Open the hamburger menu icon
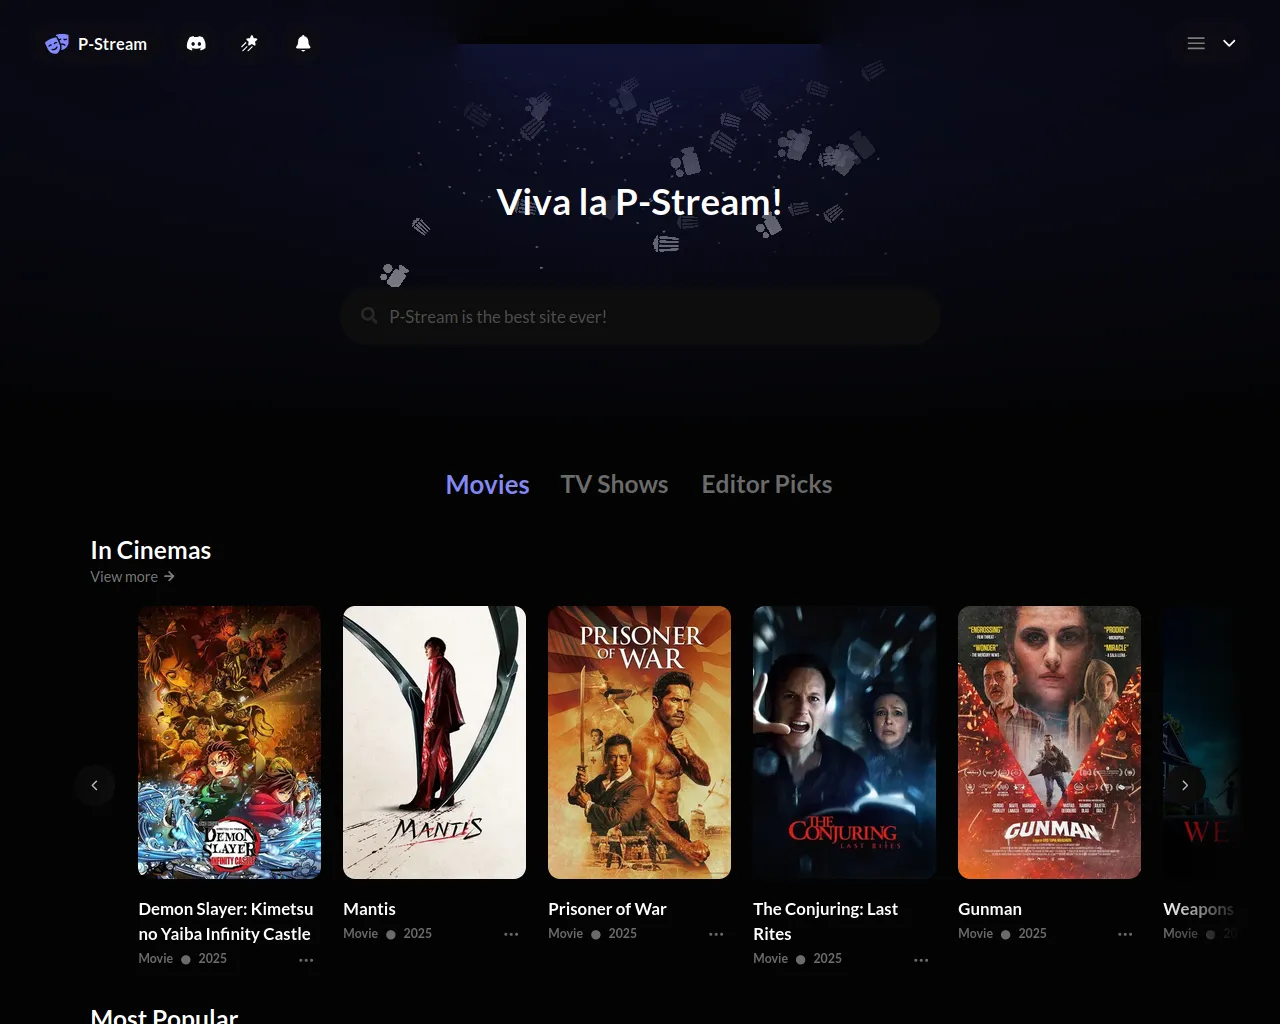This screenshot has width=1280, height=1024. [1196, 43]
